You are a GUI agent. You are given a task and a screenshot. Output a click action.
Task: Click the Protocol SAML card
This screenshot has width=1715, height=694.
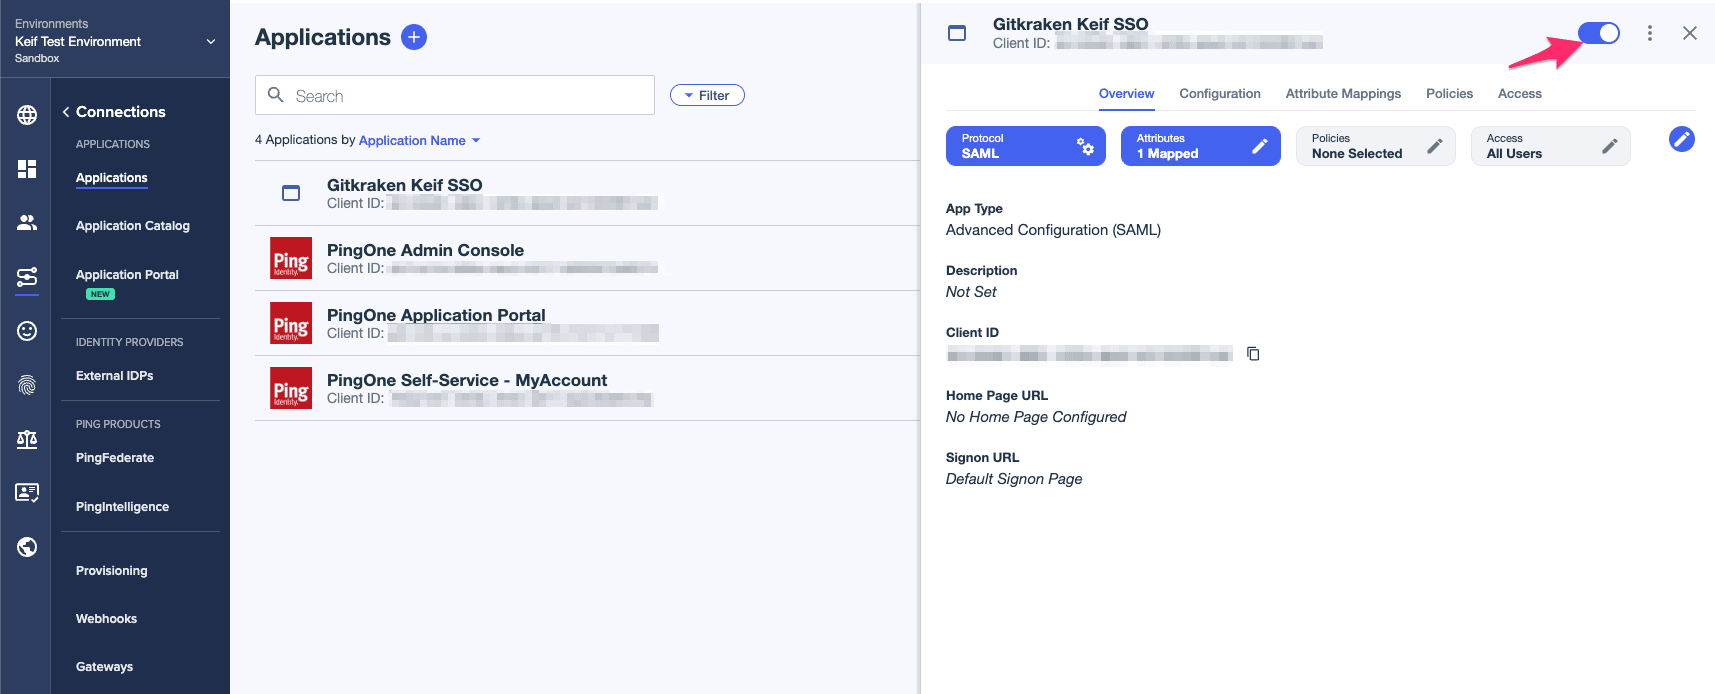pos(1026,146)
